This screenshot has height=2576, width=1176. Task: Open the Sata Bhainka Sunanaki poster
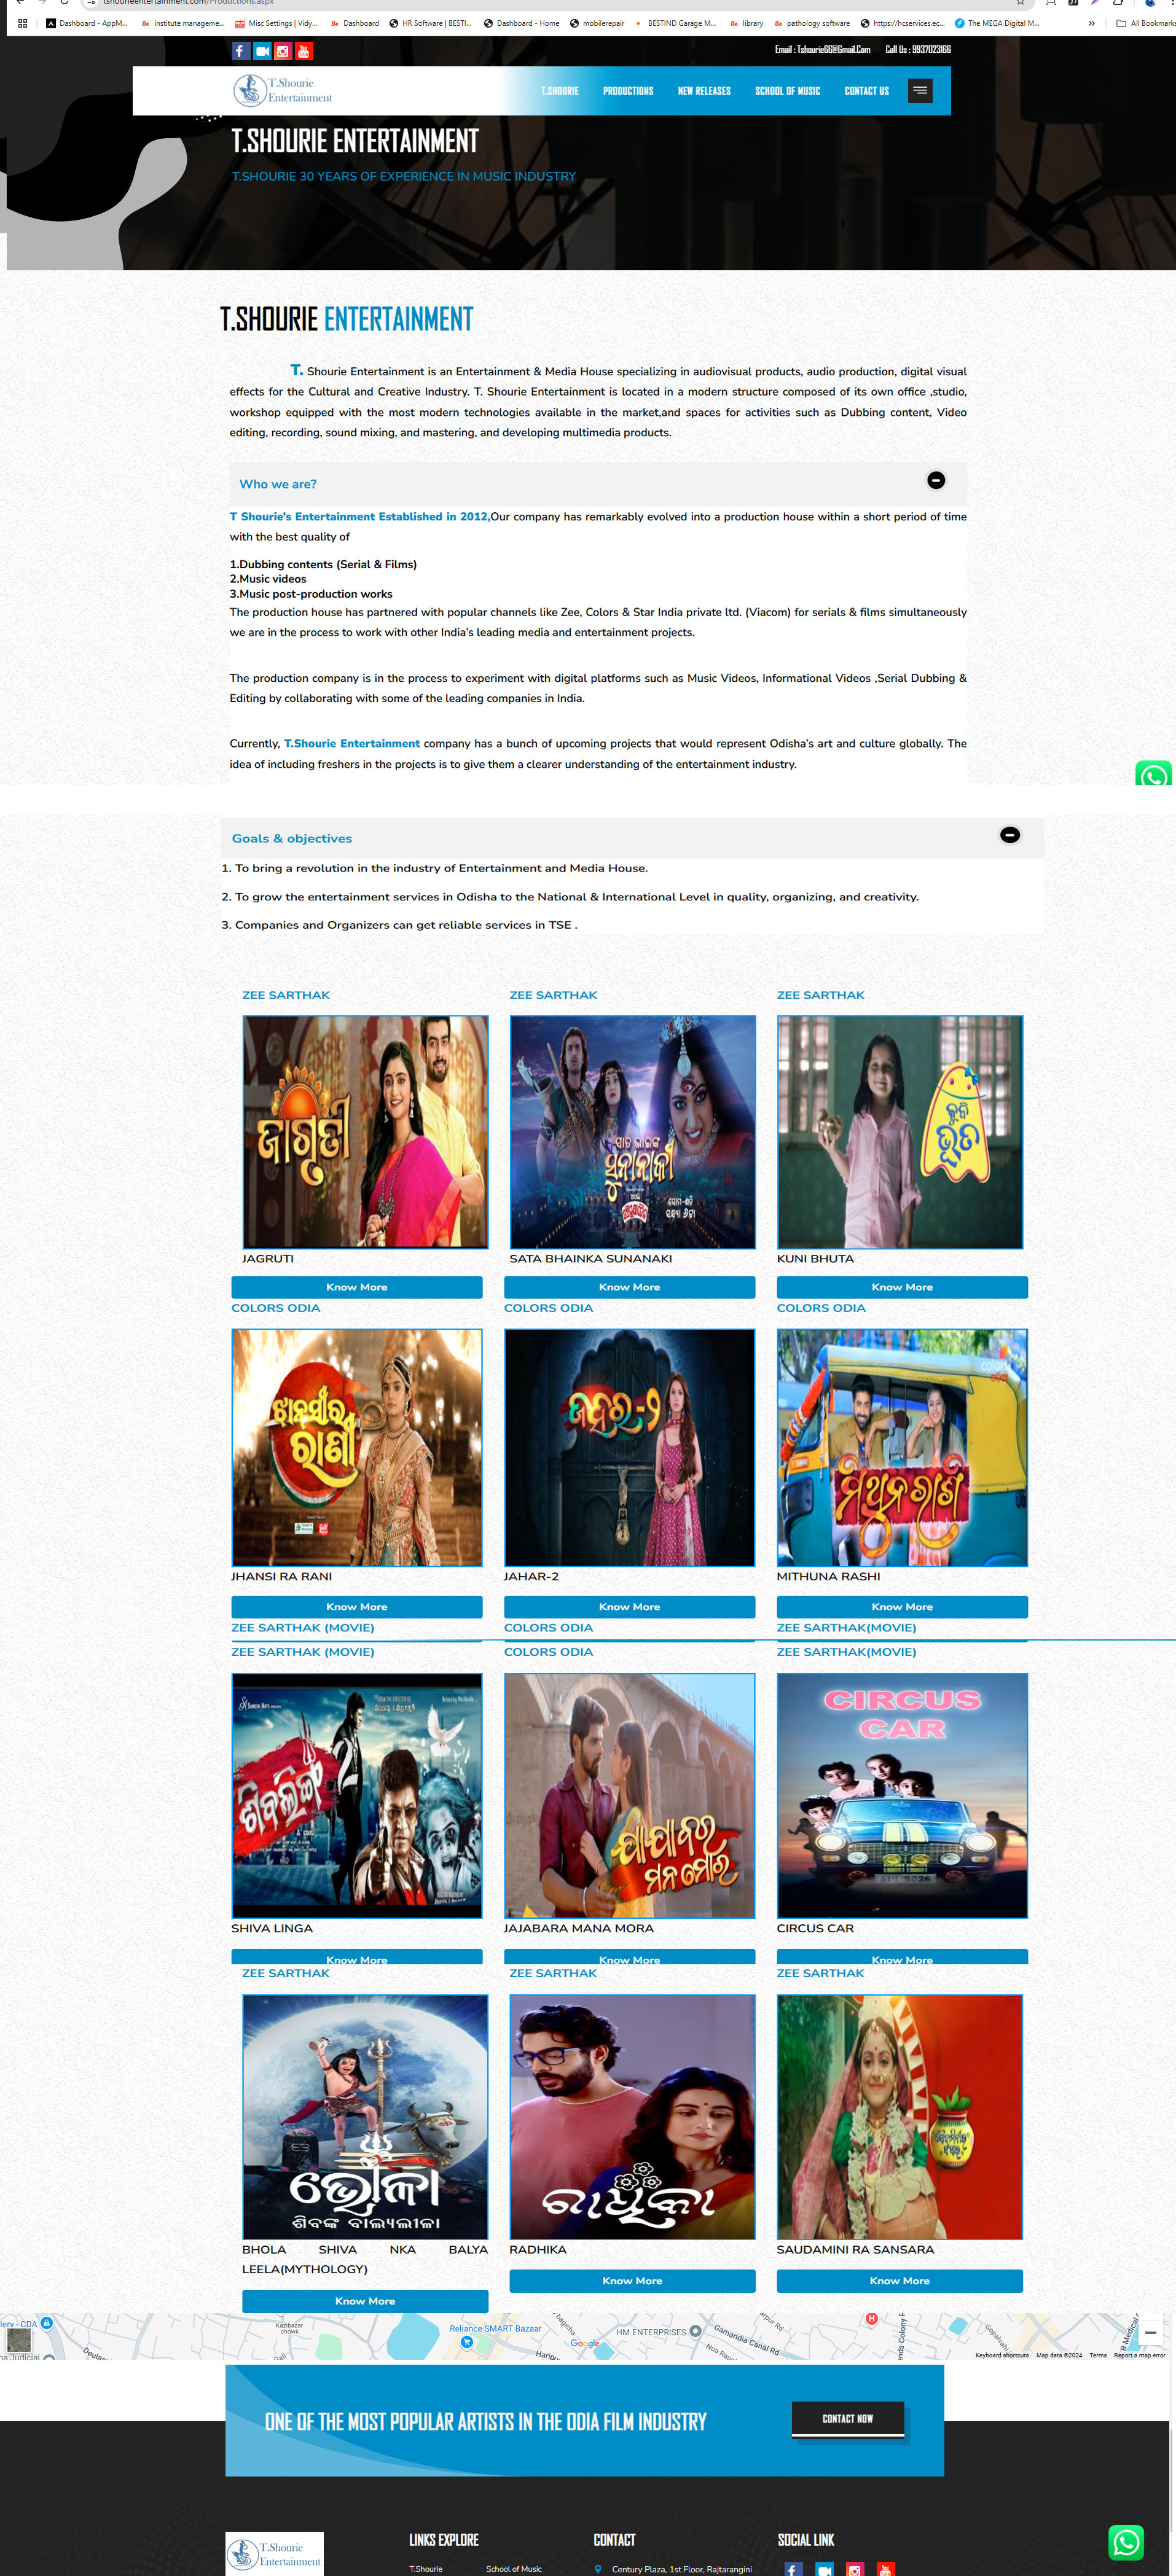[x=633, y=1132]
